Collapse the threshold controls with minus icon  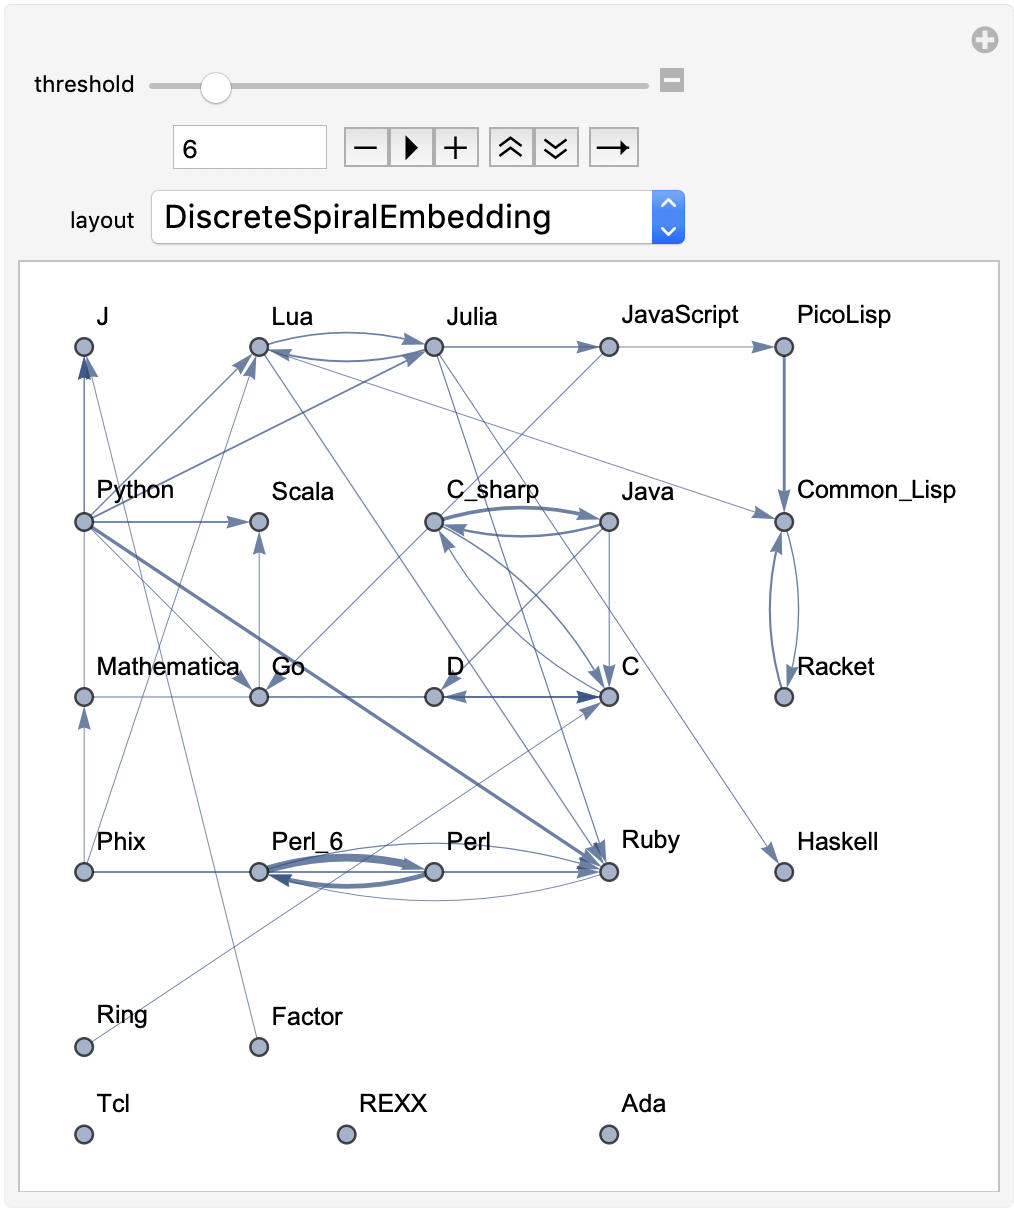pyautogui.click(x=672, y=80)
